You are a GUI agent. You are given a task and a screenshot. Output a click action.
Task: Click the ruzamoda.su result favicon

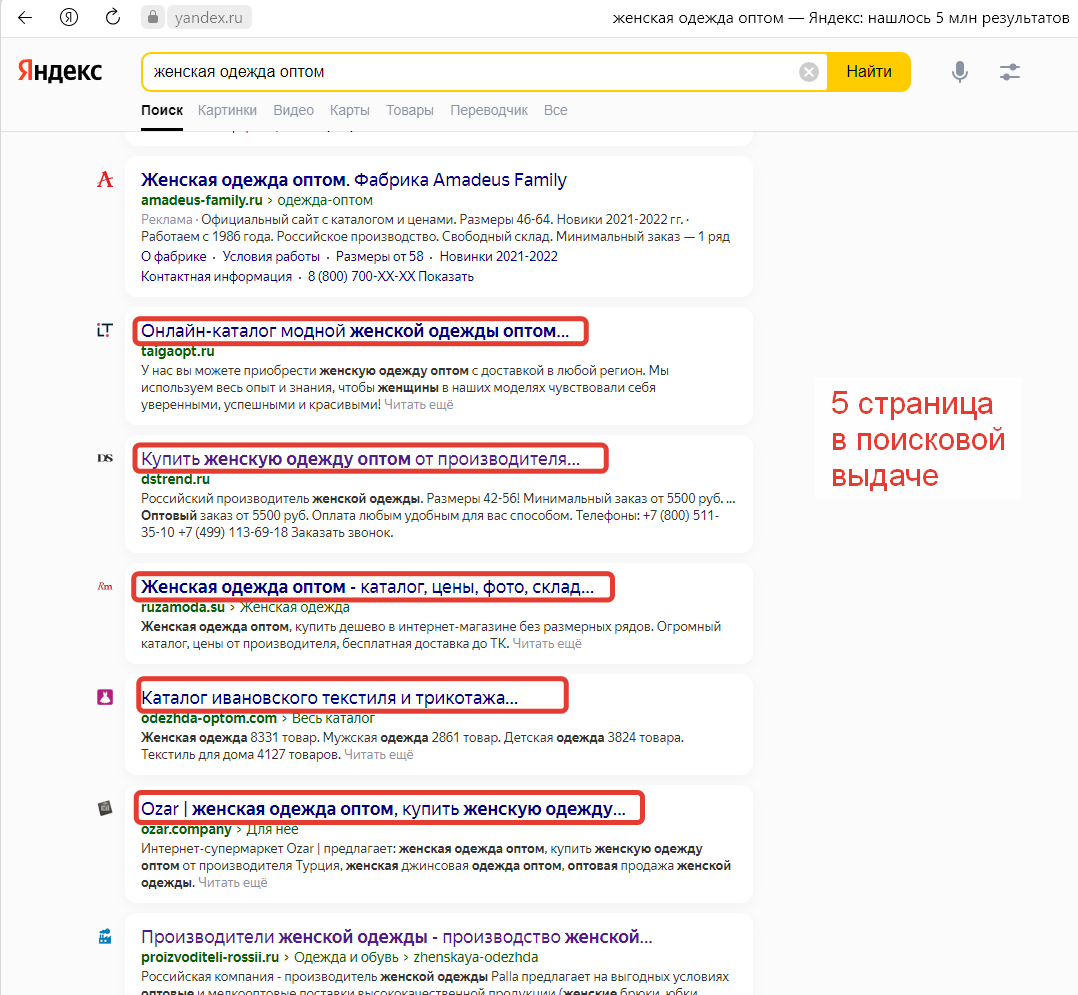pos(104,586)
